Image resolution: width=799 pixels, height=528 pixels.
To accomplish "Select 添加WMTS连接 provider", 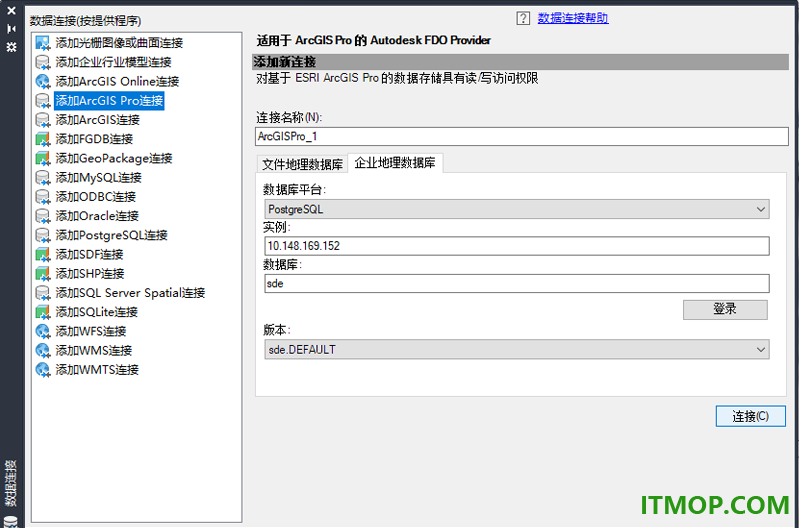I will tap(97, 369).
